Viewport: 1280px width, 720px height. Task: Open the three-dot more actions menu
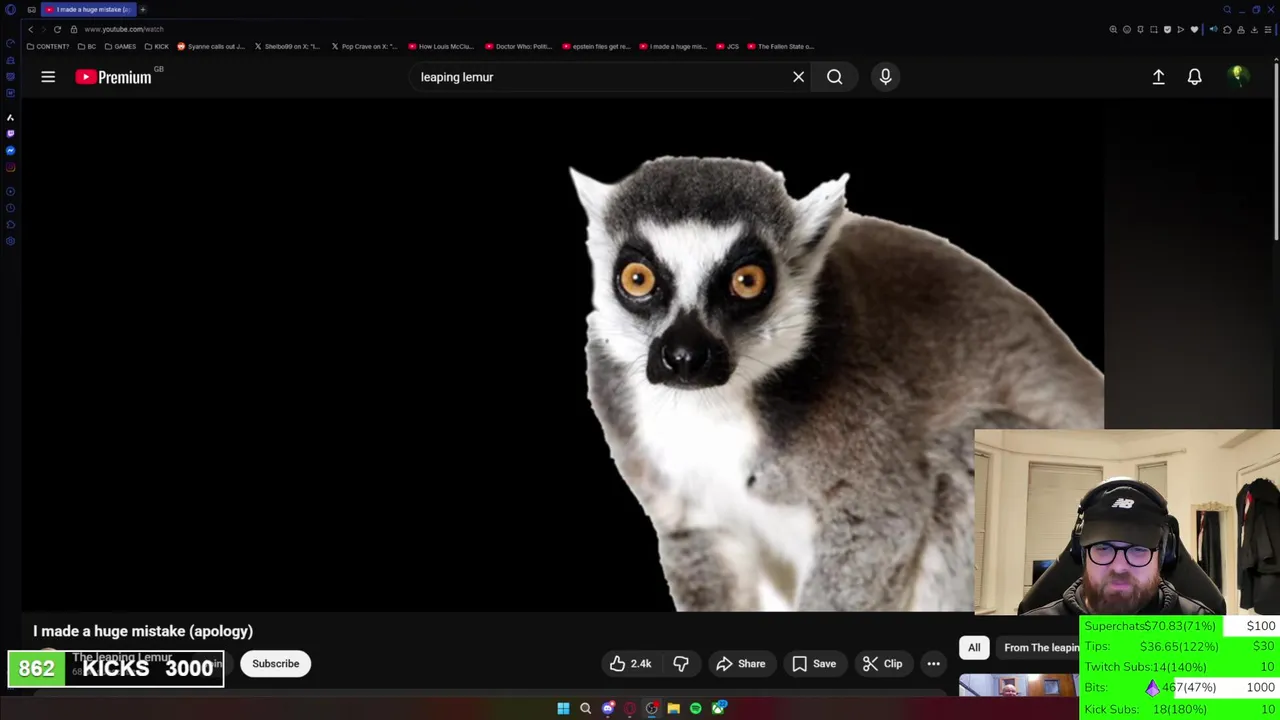tap(933, 664)
